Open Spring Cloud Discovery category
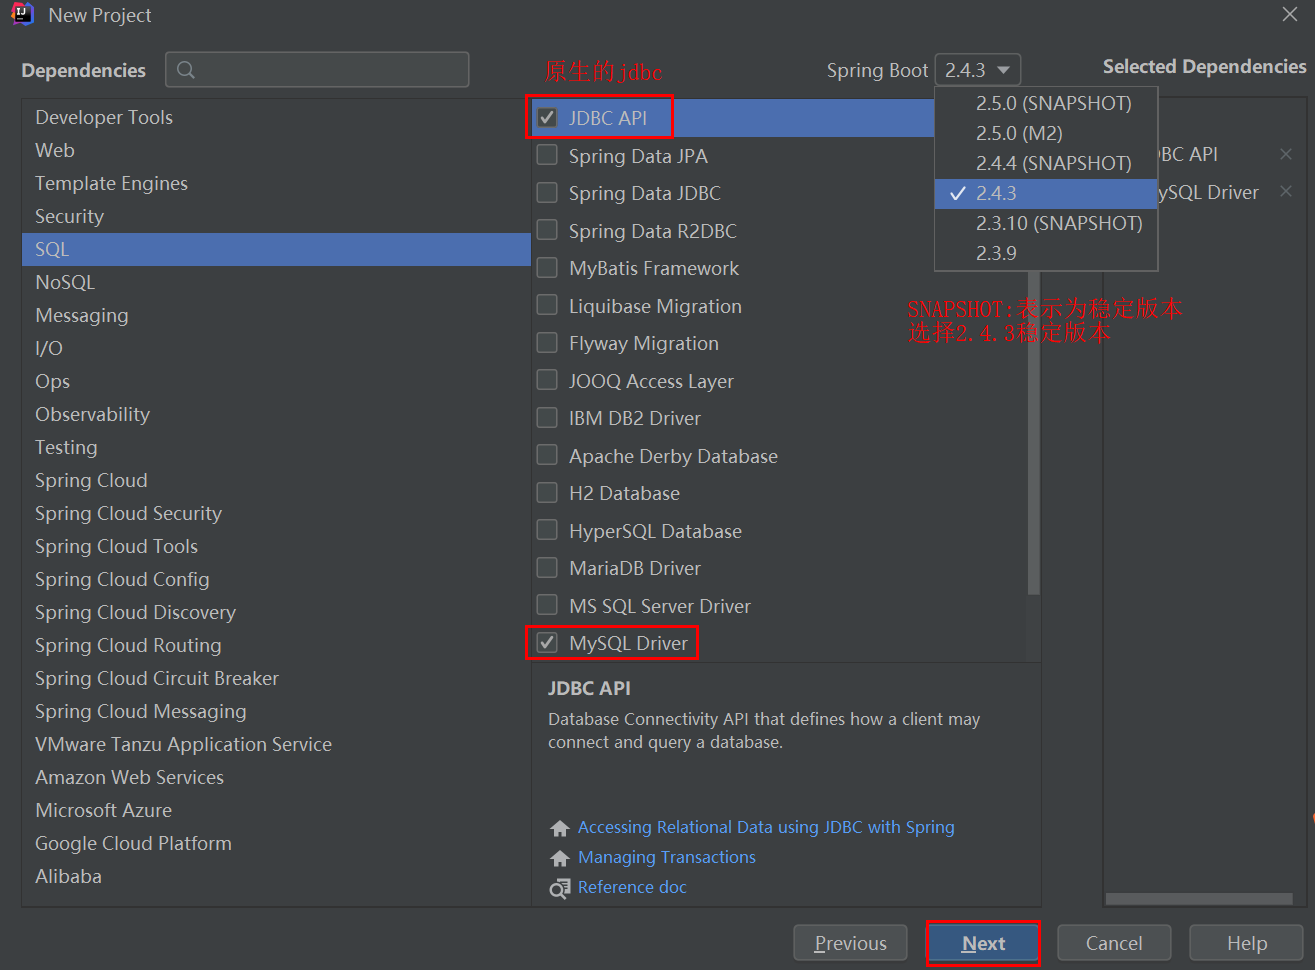Viewport: 1315px width, 970px height. 276,612
